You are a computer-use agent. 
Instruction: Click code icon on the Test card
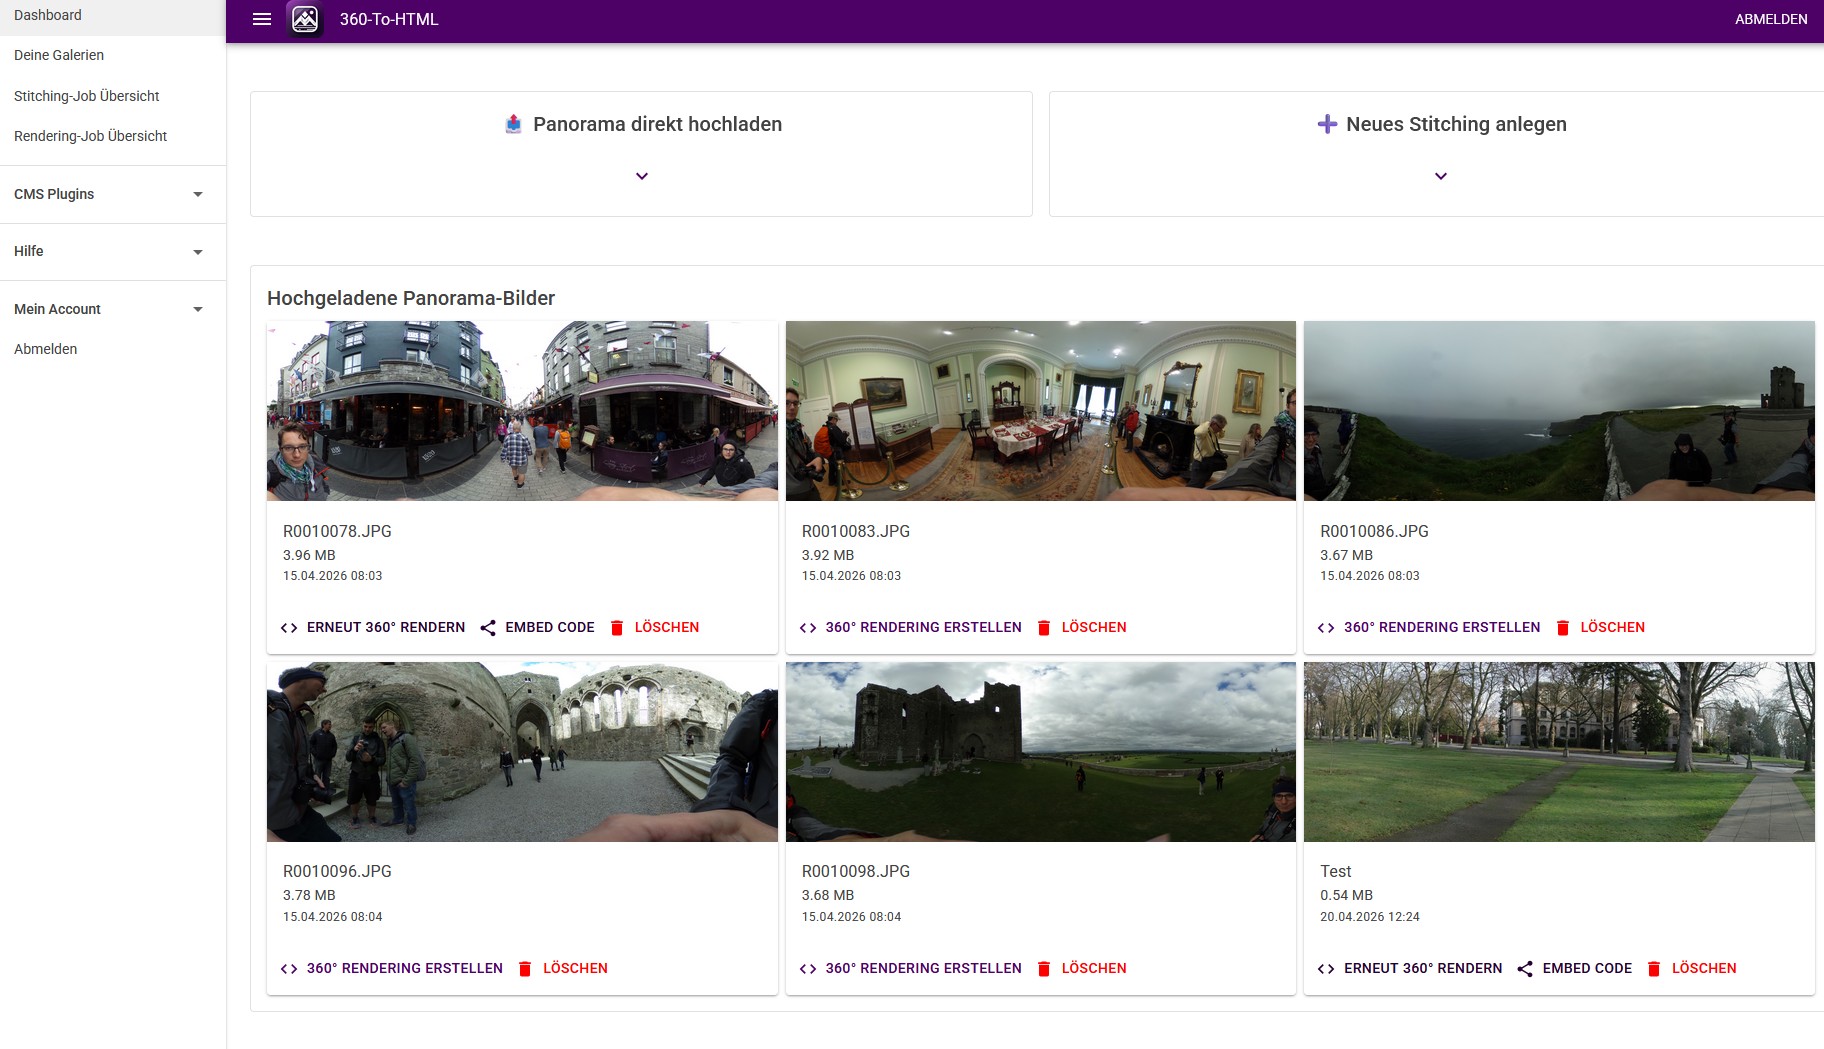click(x=1326, y=969)
